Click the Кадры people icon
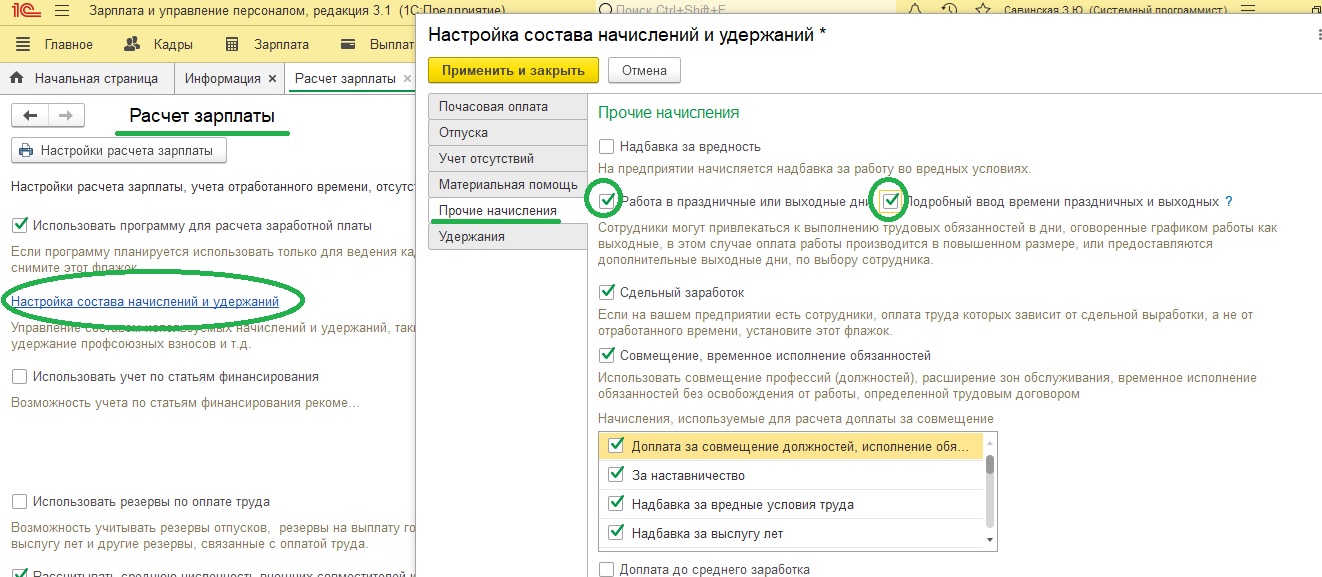 point(132,44)
